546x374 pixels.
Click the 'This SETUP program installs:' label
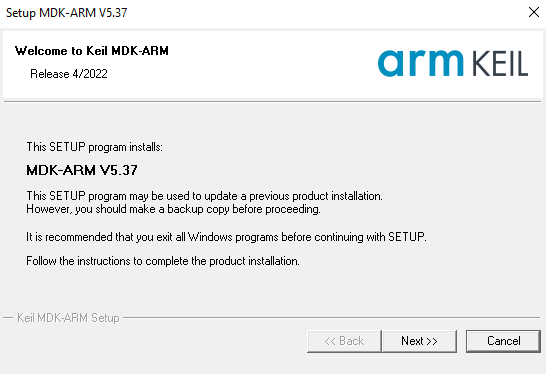[x=94, y=147]
